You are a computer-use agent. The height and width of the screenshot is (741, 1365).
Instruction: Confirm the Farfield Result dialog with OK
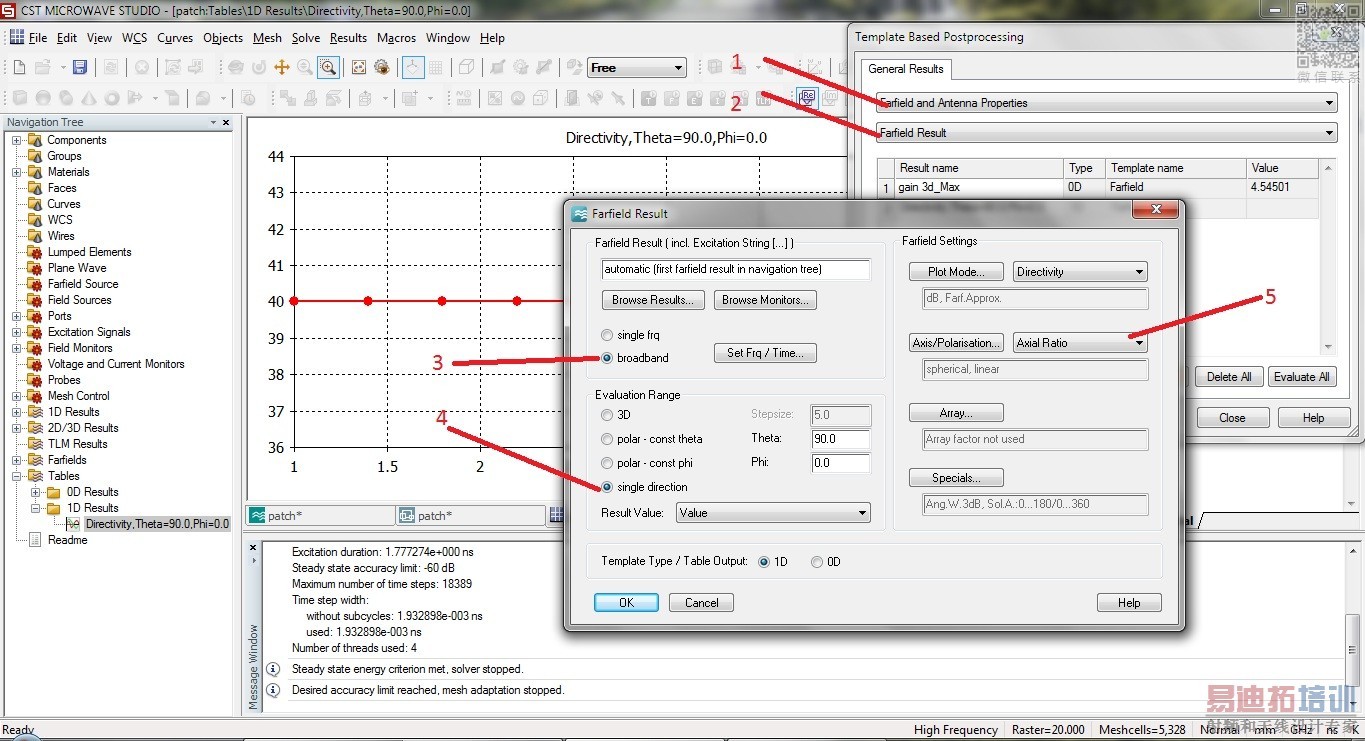pos(626,603)
